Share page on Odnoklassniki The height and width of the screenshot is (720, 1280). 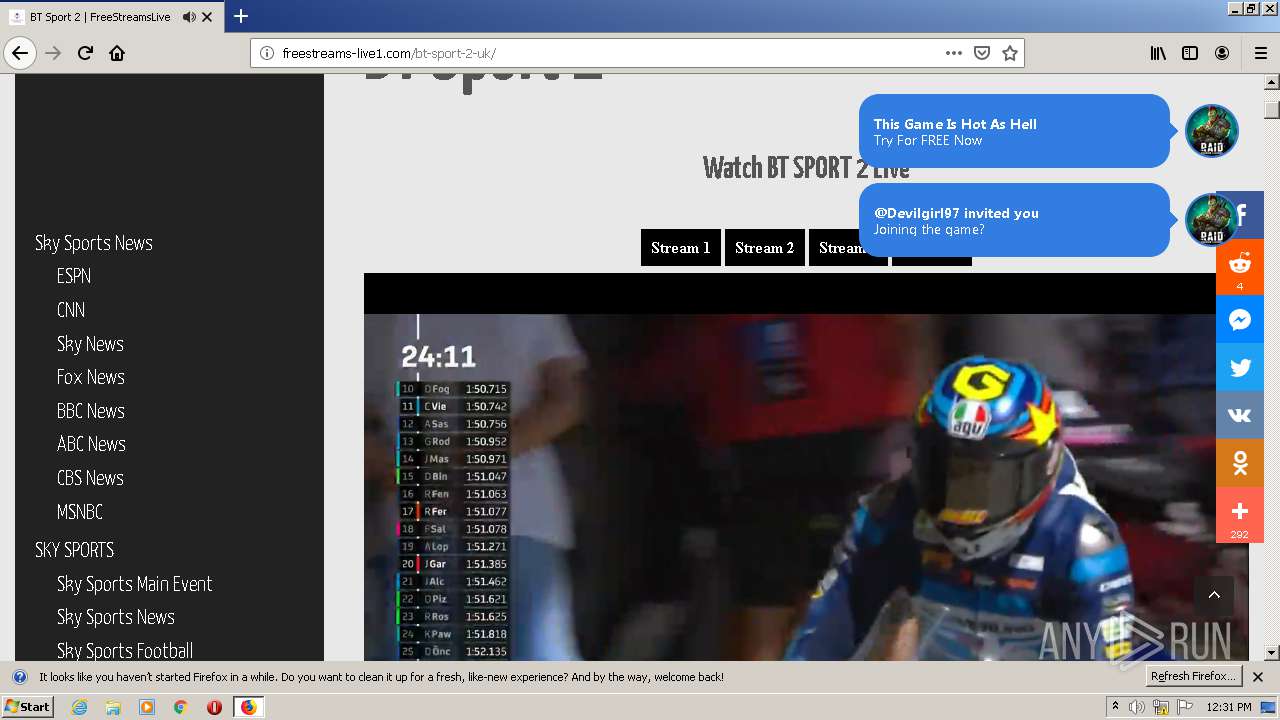pyautogui.click(x=1240, y=464)
